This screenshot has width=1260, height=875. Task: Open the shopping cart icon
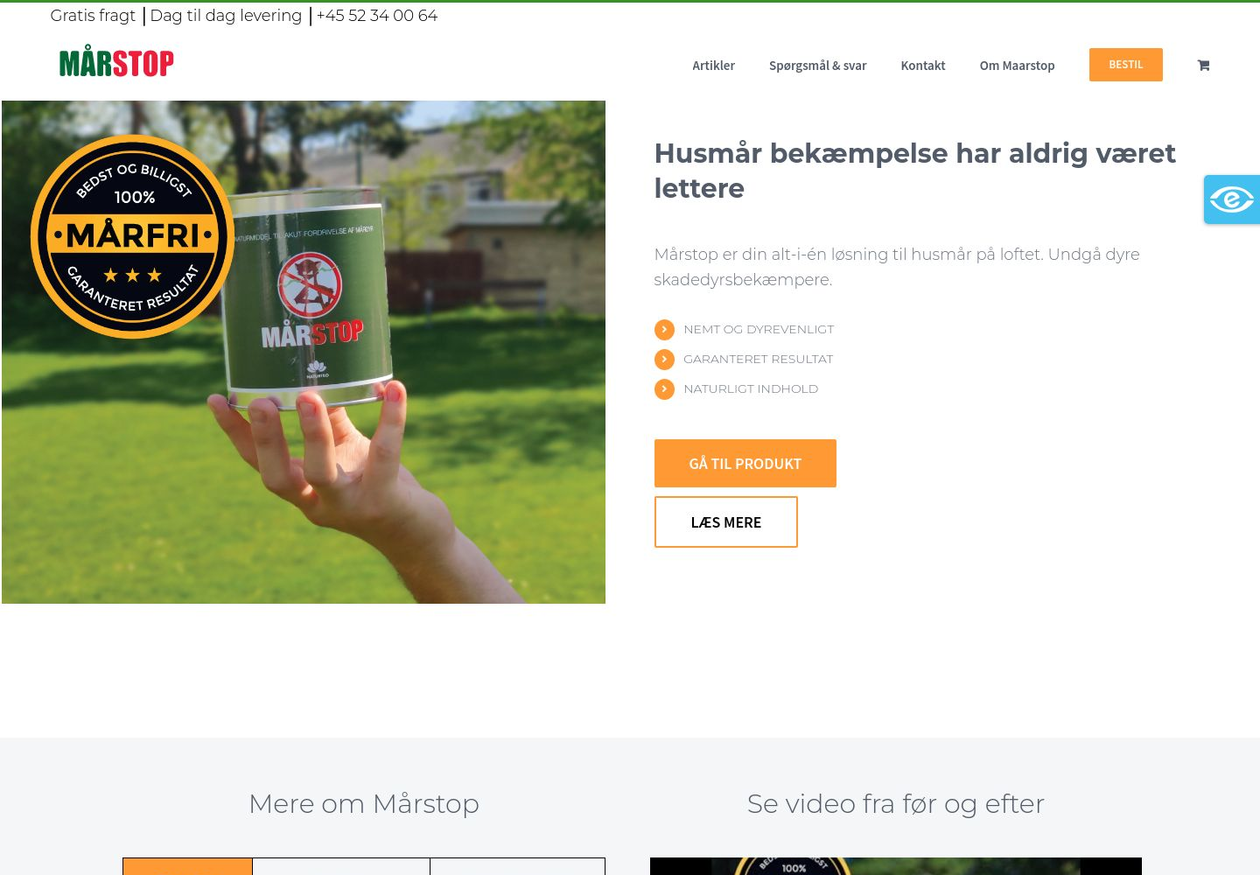coord(1203,65)
